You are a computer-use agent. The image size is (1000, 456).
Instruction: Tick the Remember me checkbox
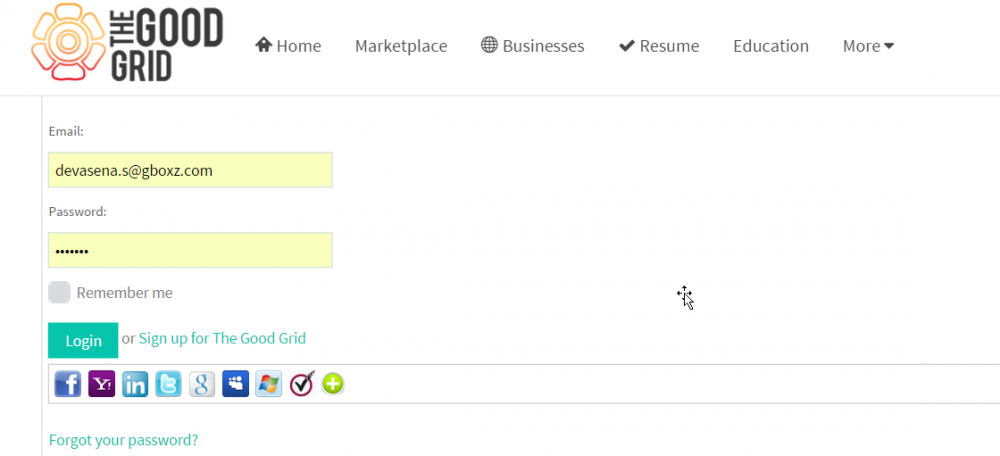59,292
